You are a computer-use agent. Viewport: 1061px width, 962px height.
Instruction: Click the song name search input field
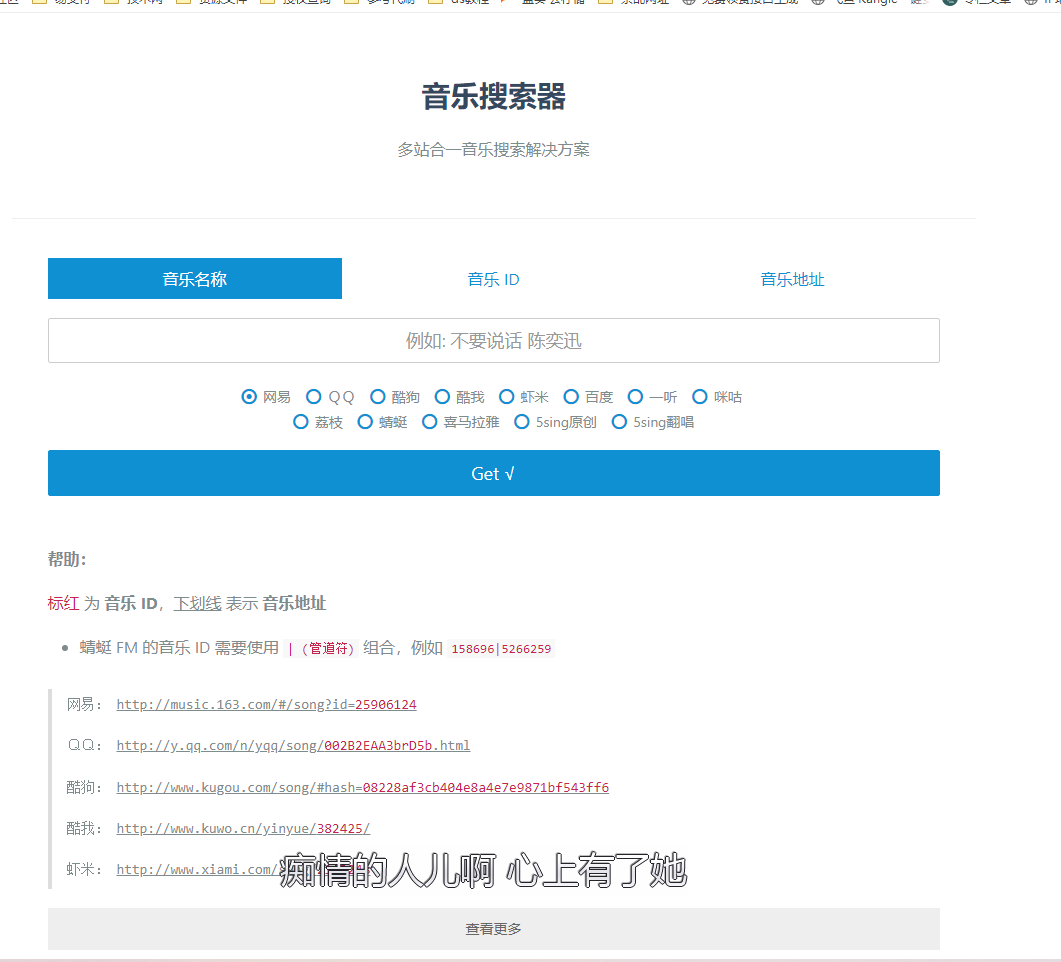point(493,341)
